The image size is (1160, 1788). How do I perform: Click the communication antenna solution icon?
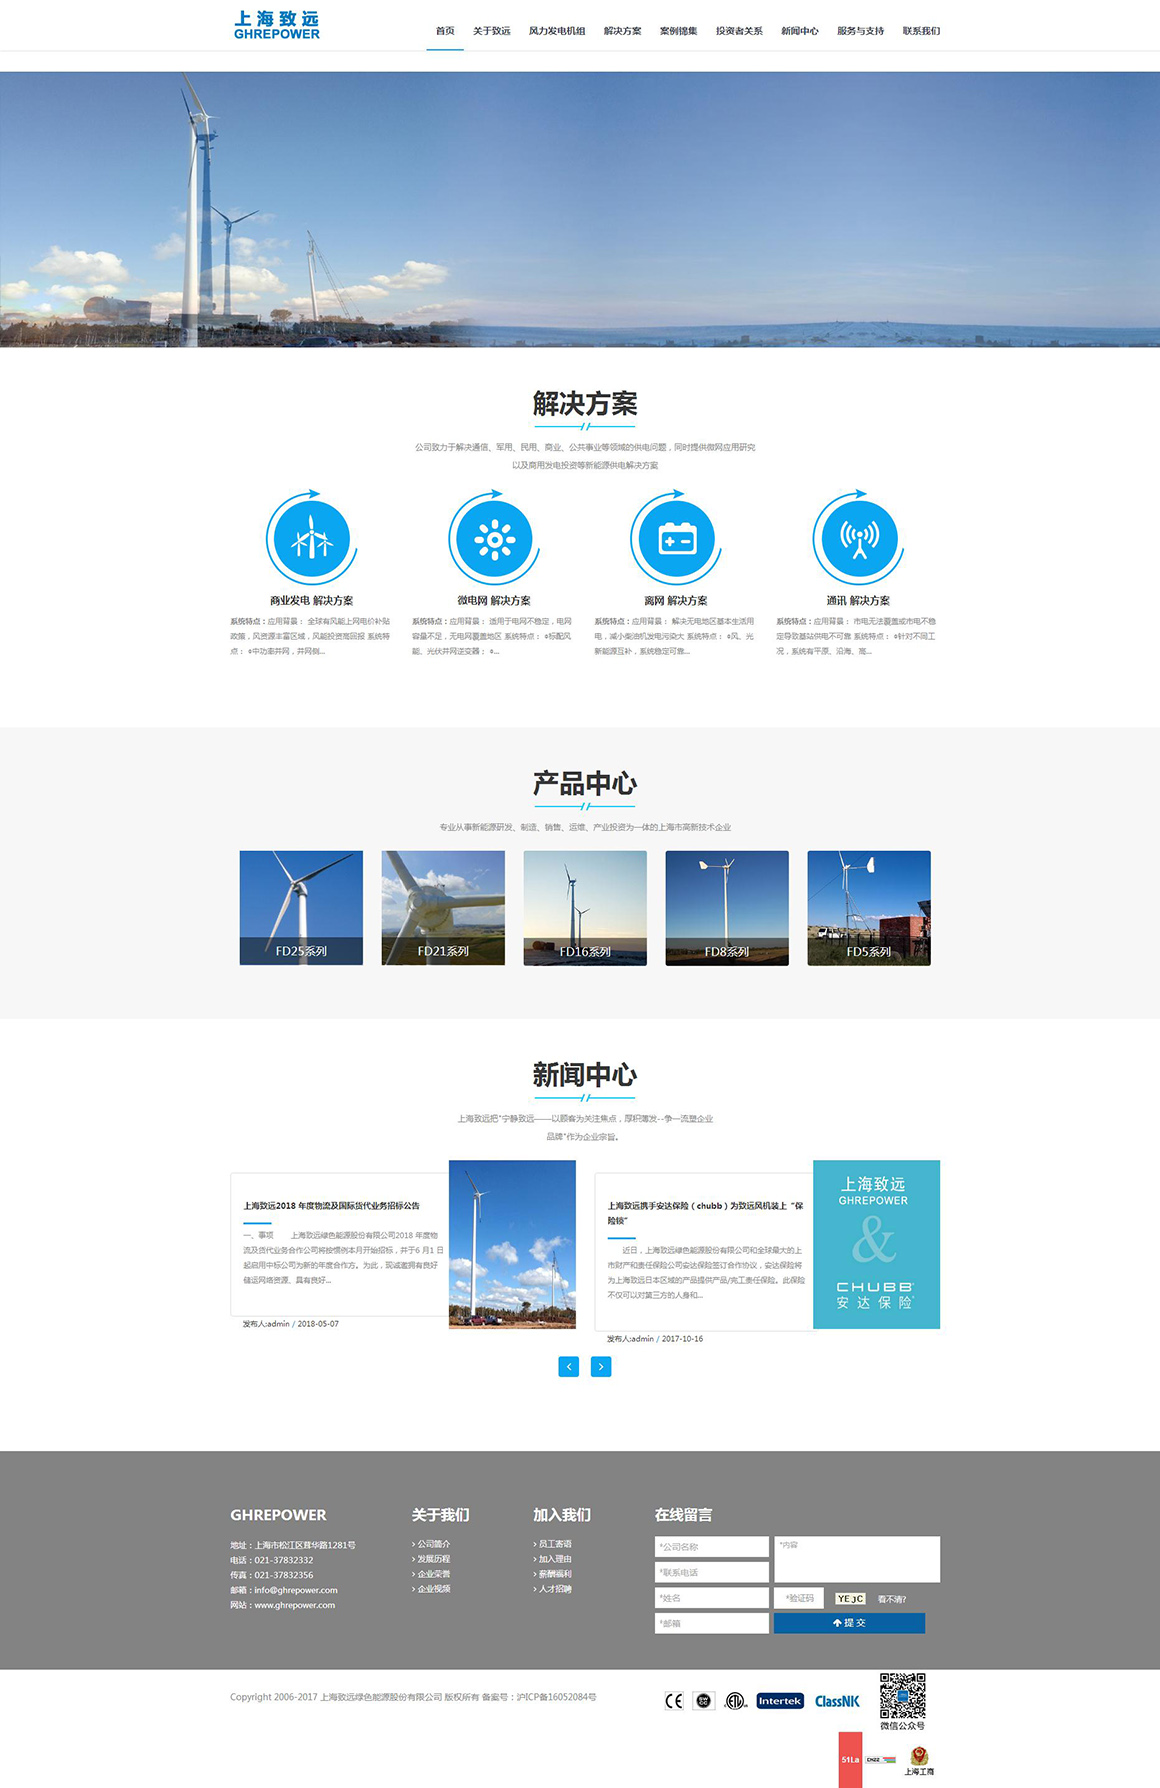858,540
